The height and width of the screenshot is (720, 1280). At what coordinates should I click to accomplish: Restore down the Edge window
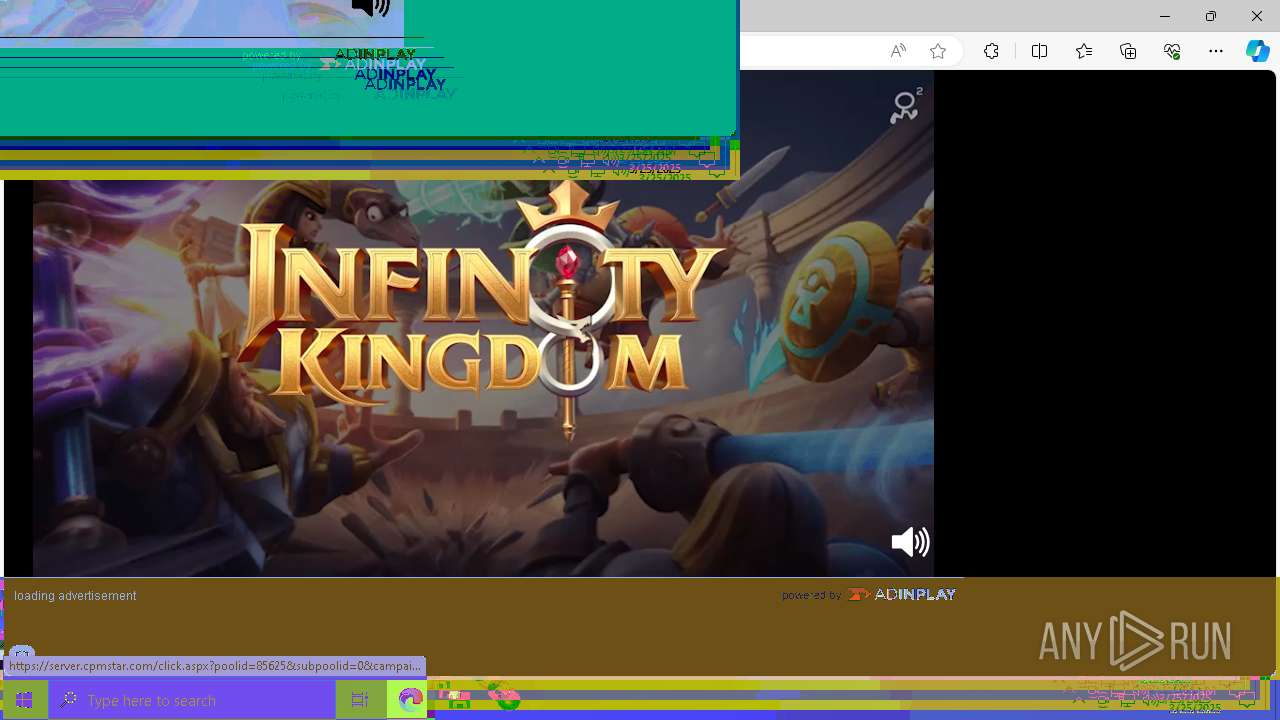point(1210,16)
